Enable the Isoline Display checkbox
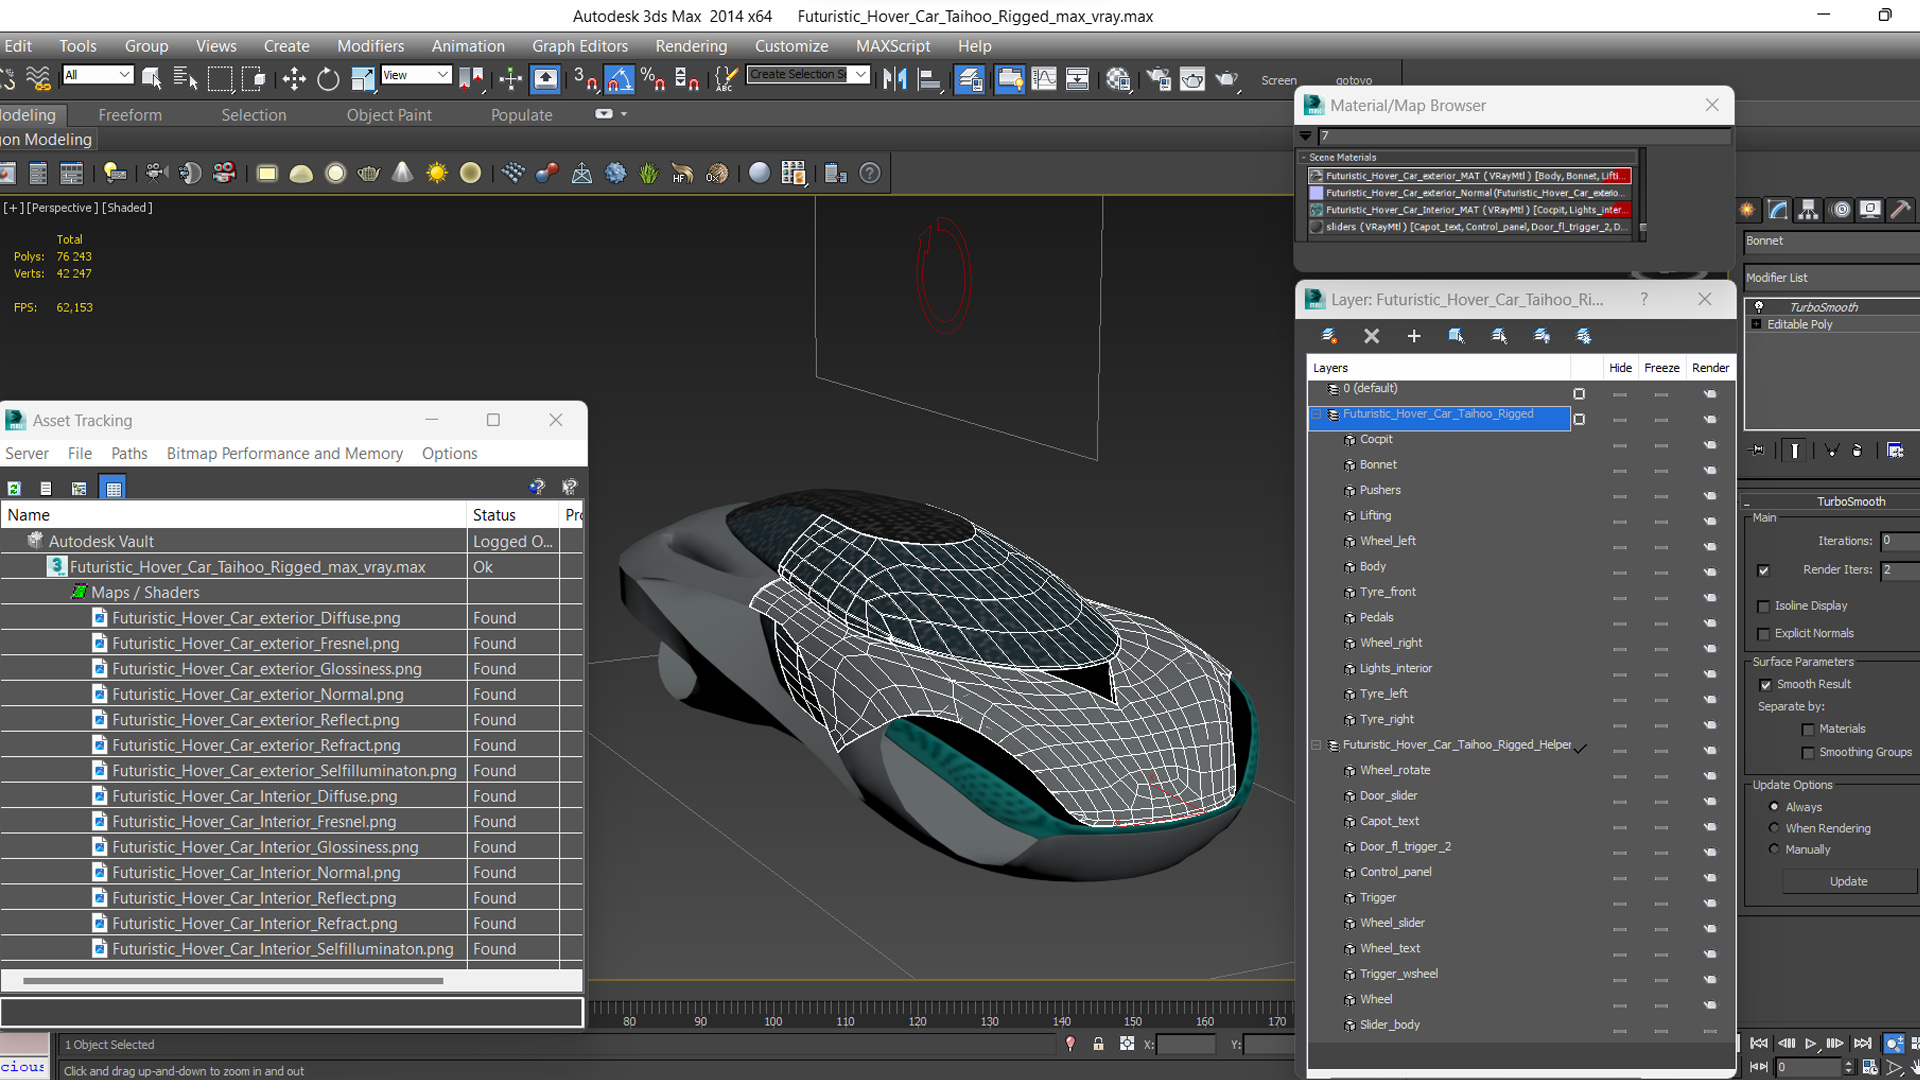 pos(1764,606)
